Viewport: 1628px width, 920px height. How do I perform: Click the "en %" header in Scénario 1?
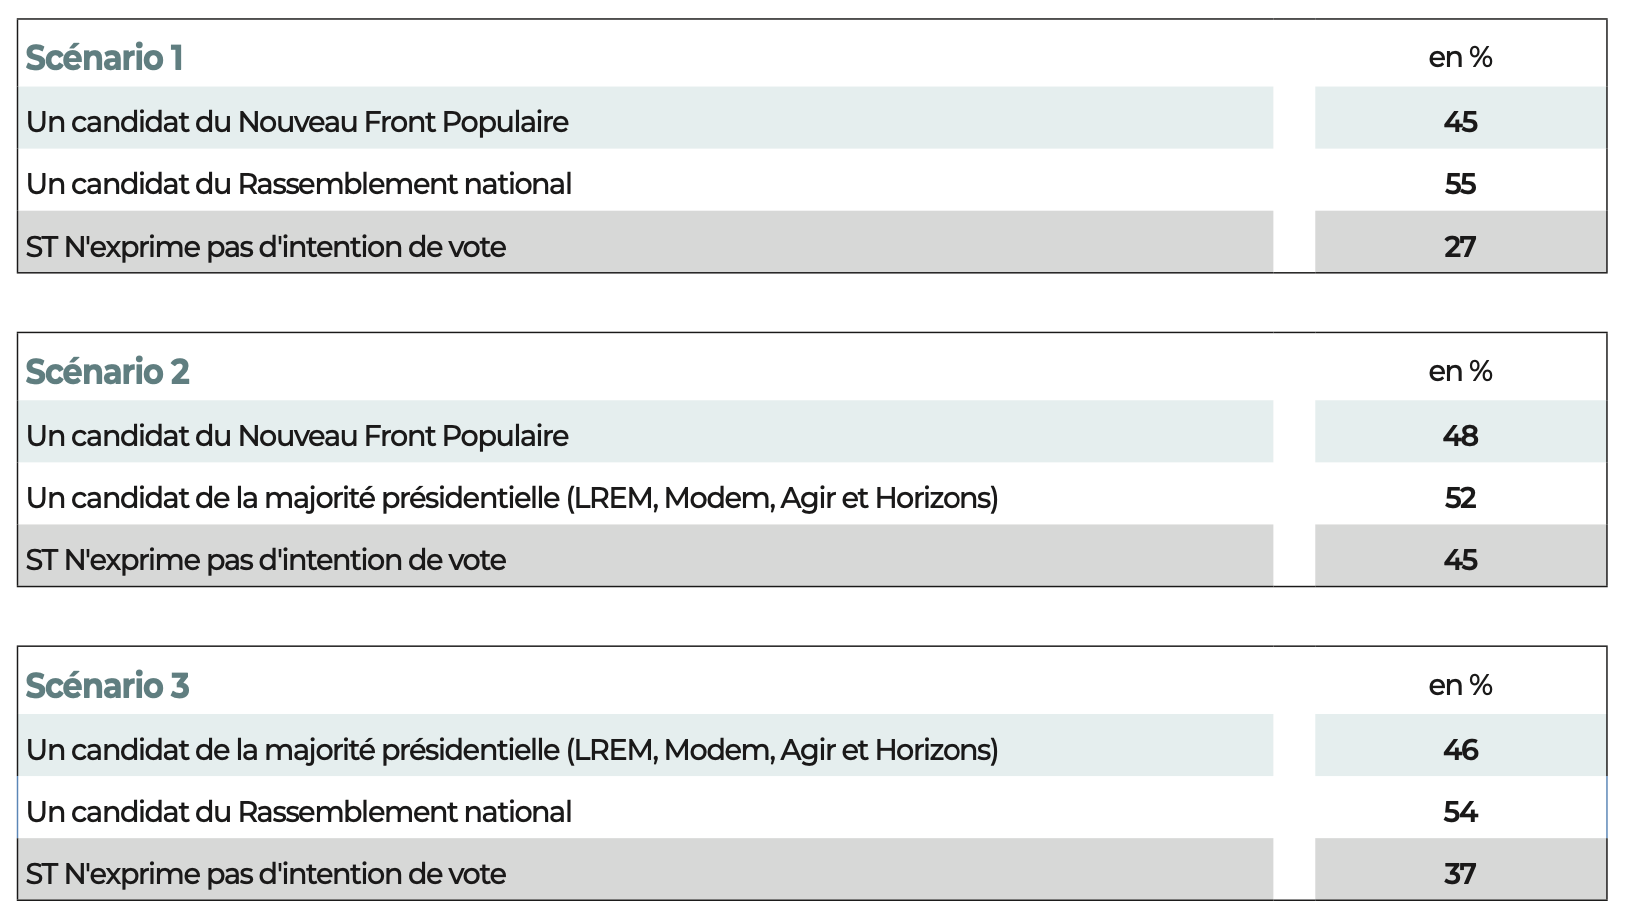pyautogui.click(x=1460, y=58)
